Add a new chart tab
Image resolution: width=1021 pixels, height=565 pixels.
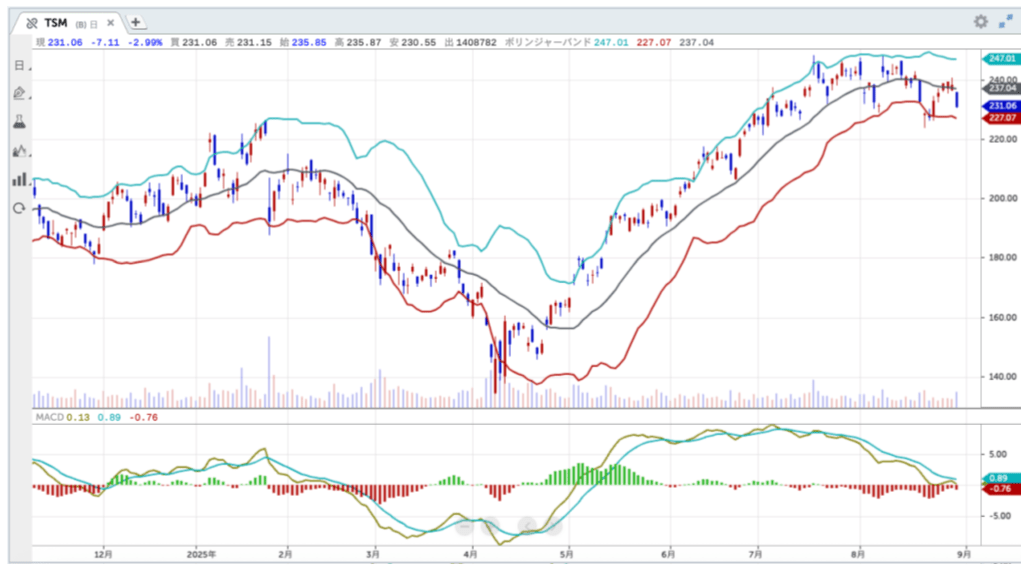coord(136,21)
